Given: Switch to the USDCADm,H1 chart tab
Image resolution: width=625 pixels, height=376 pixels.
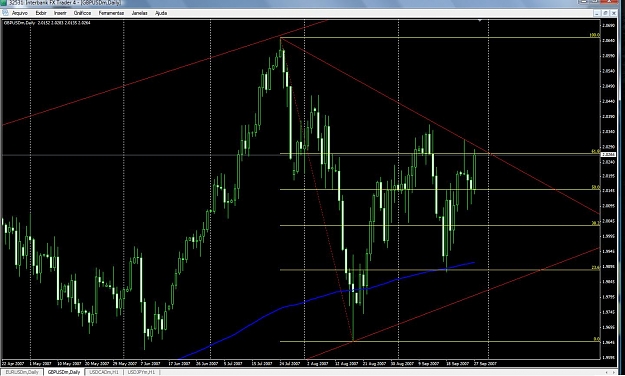Looking at the screenshot, I should [104, 372].
